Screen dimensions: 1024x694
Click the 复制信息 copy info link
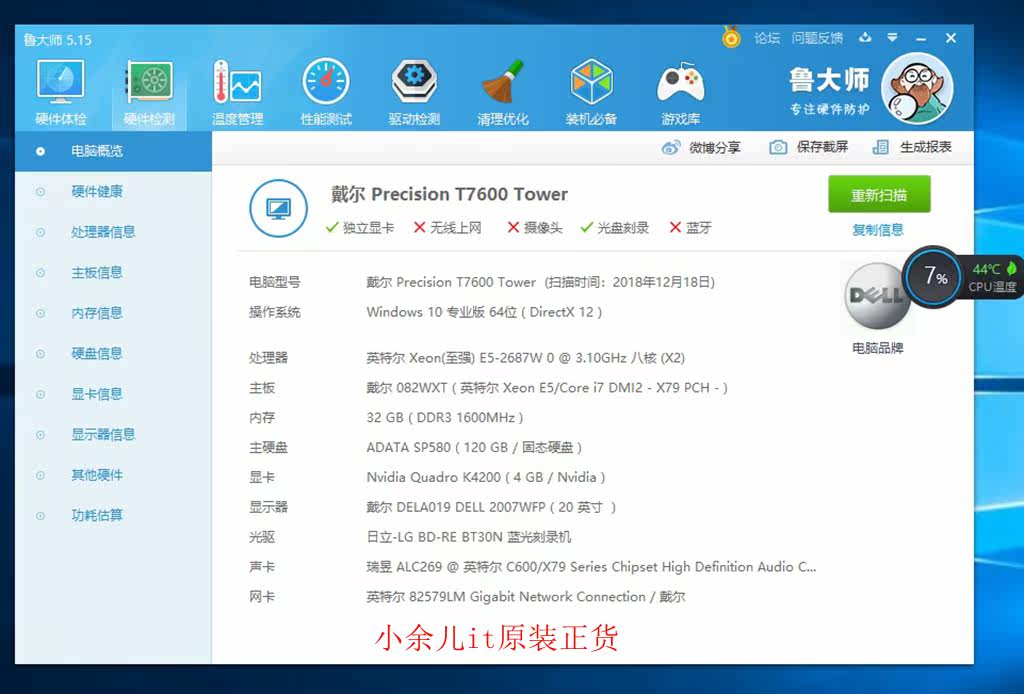878,230
